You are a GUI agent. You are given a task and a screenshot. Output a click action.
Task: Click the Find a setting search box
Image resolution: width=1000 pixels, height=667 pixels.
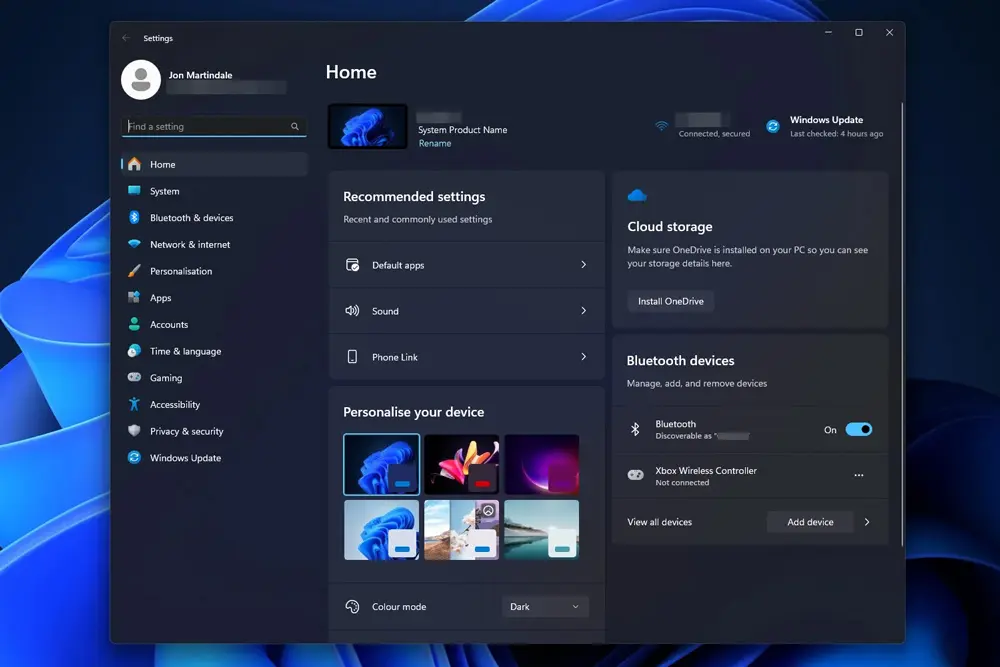tap(214, 126)
